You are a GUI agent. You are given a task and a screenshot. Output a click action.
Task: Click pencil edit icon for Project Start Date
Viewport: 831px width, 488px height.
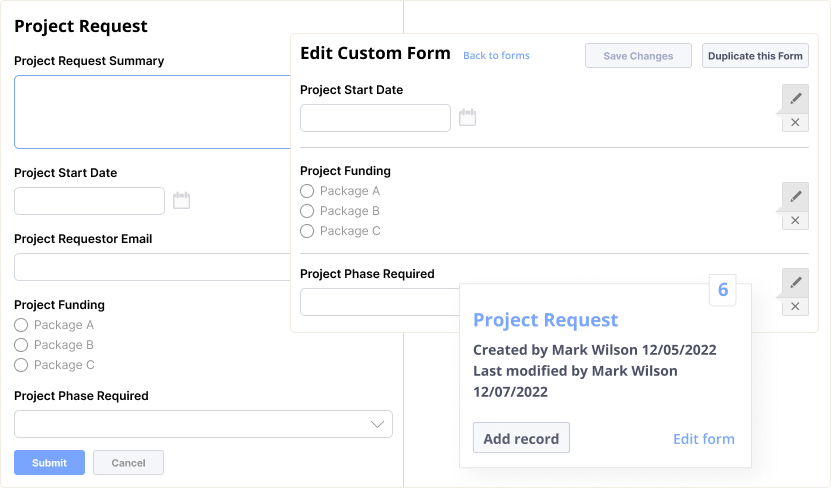click(x=795, y=98)
